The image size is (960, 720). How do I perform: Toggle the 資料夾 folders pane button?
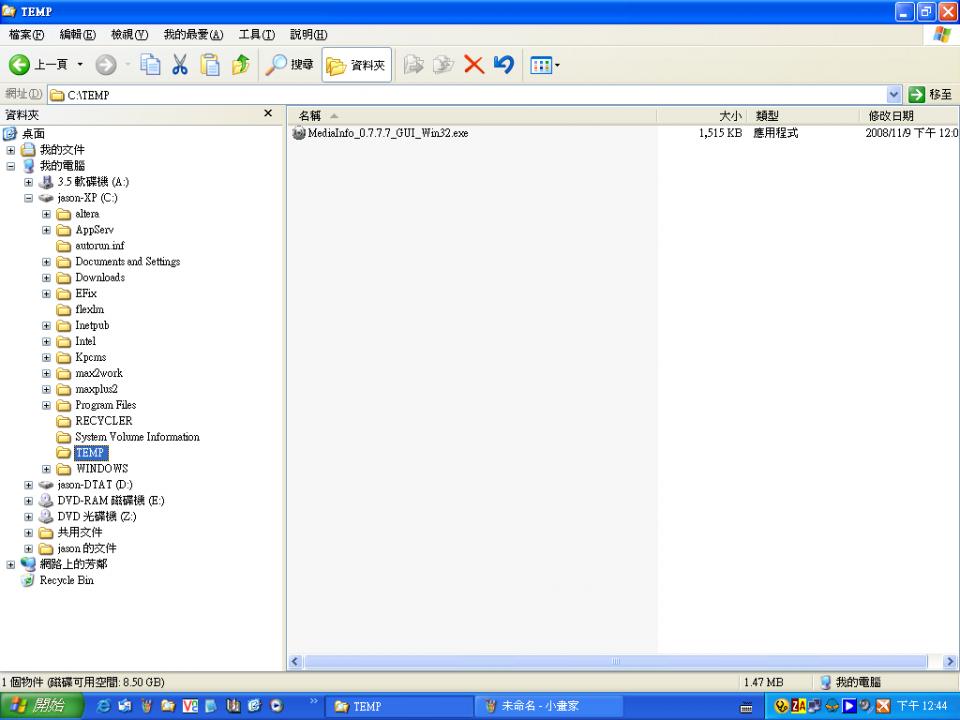[356, 64]
